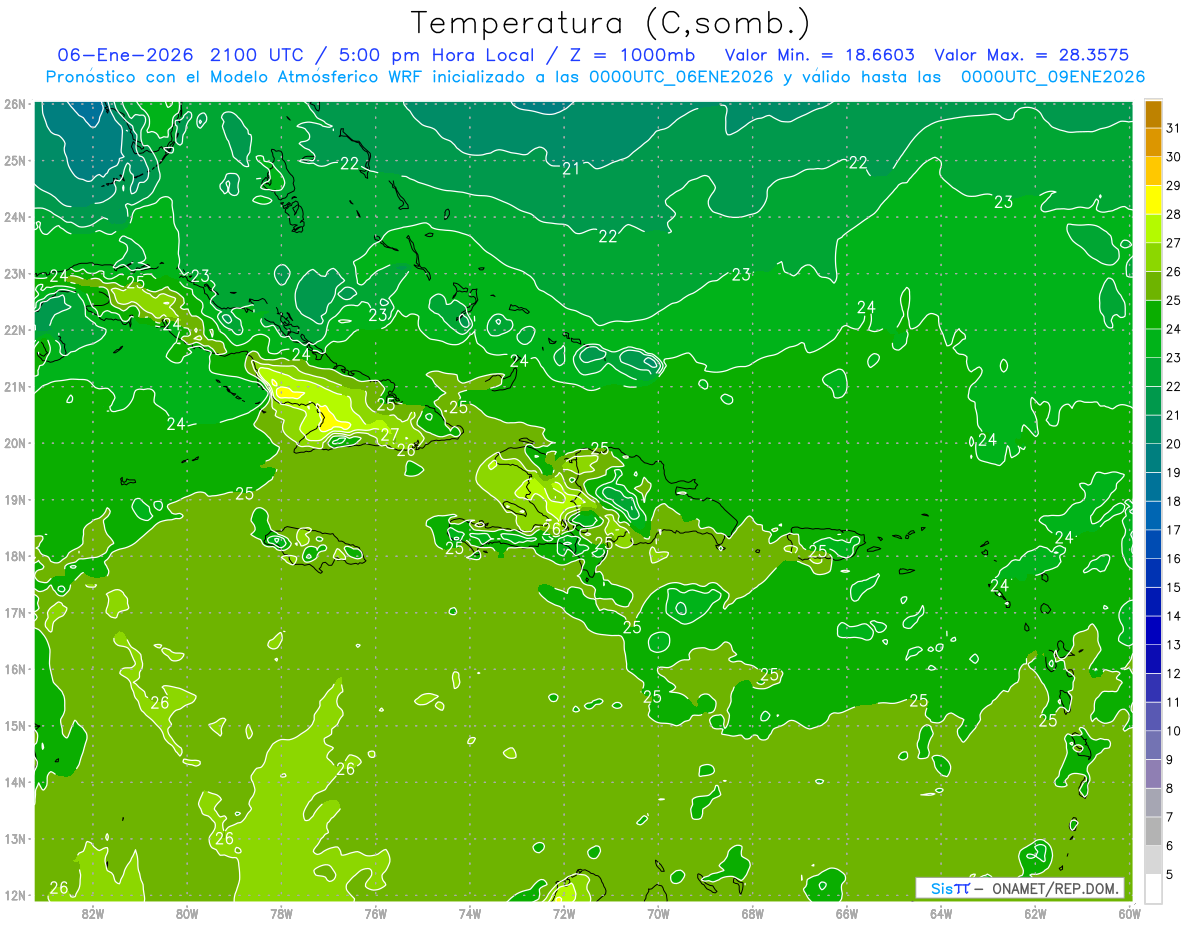Click the '22N' latitude label
1200x927 pixels.
point(15,330)
